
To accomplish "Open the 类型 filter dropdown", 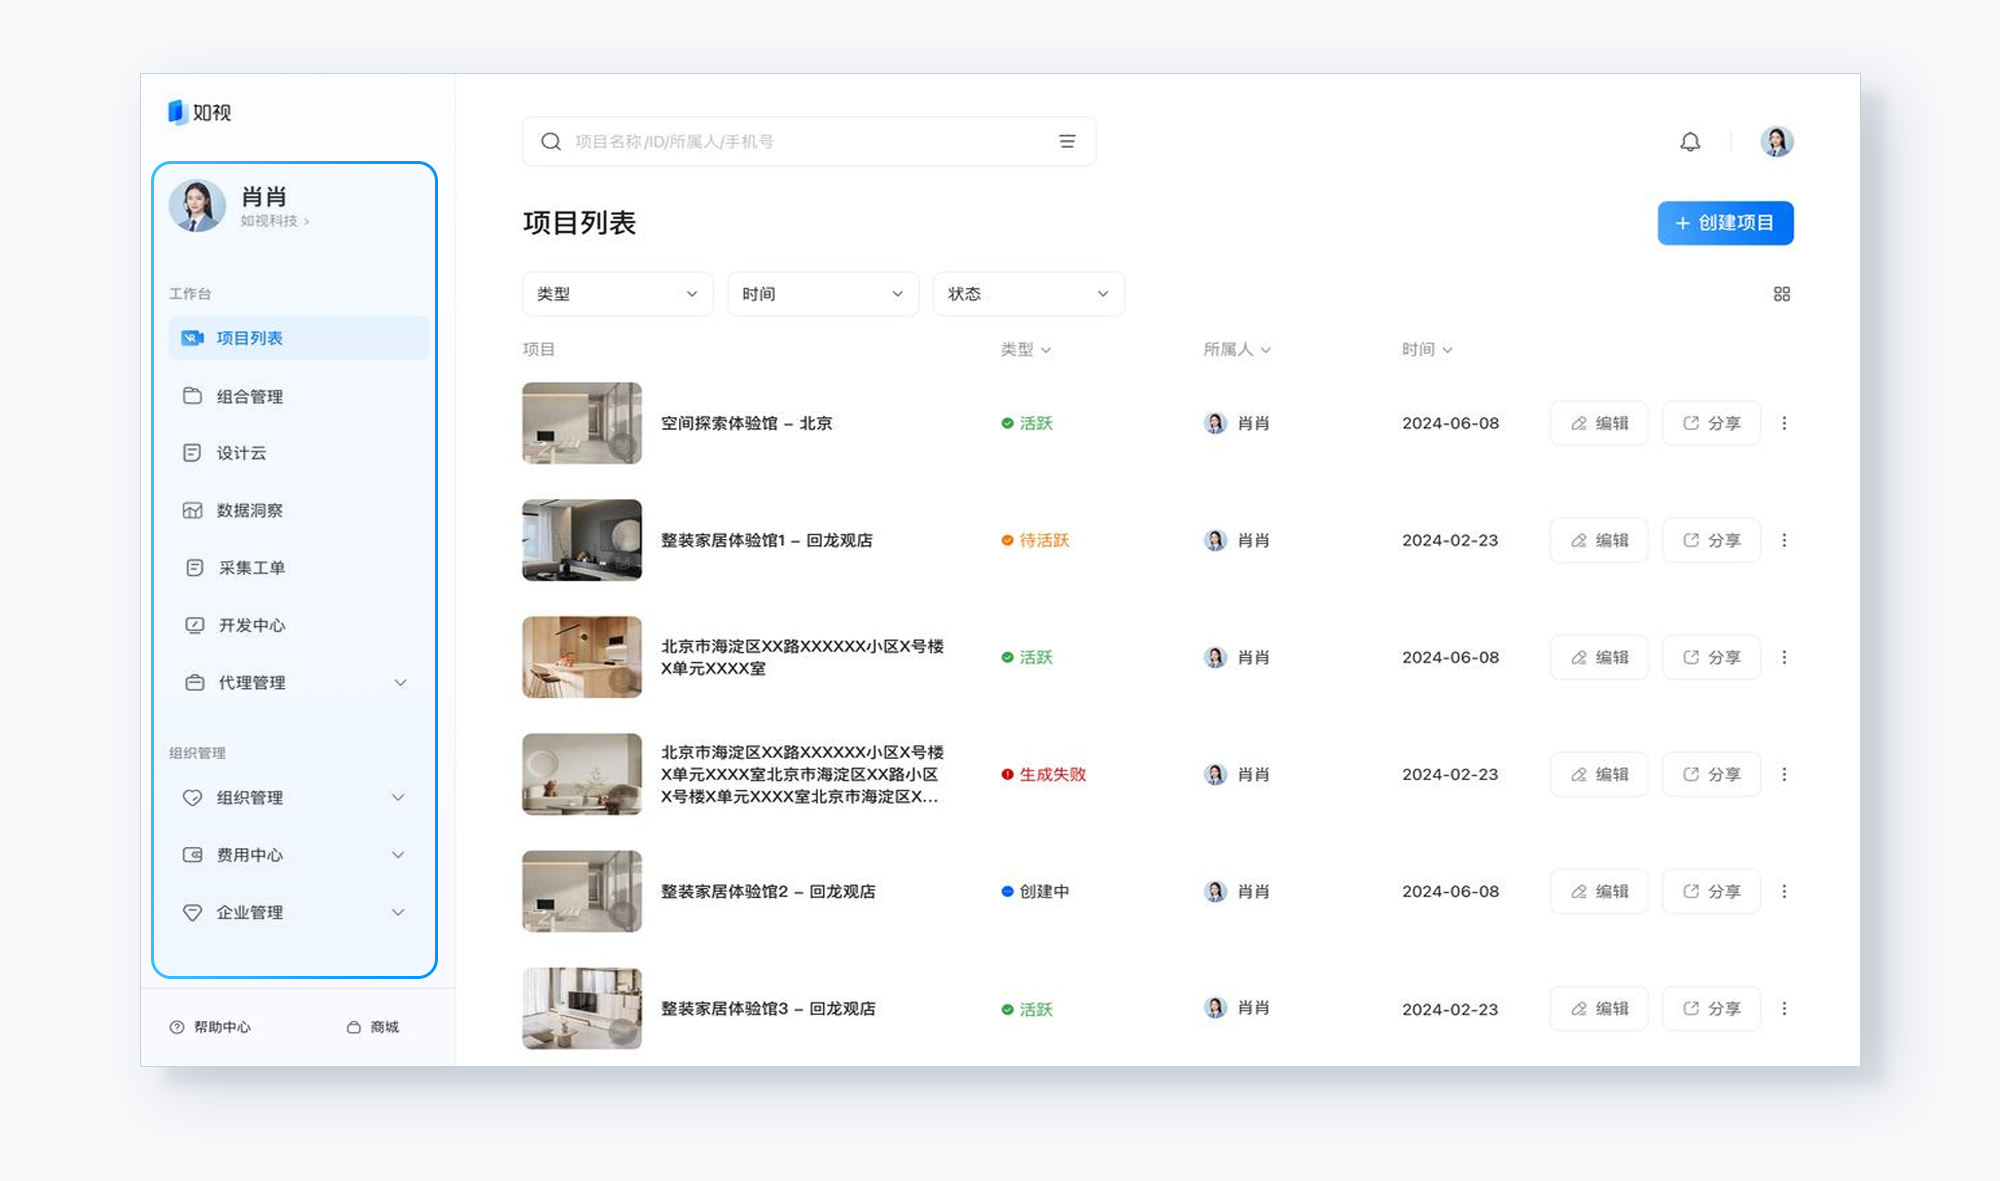I will (617, 294).
